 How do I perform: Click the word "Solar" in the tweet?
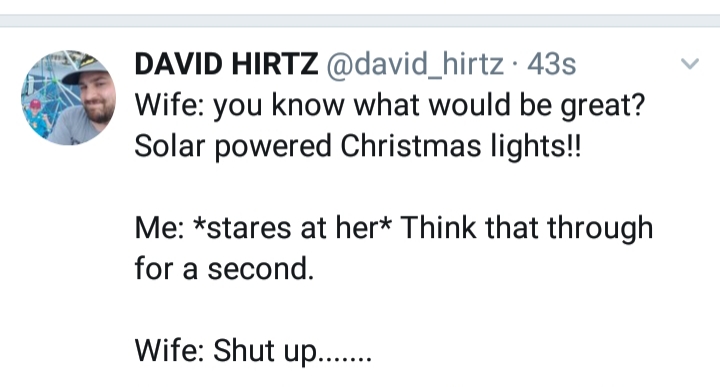(169, 146)
